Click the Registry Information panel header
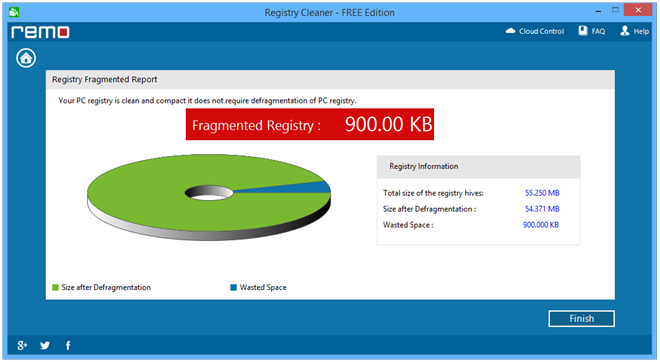Image resolution: width=660 pixels, height=362 pixels. point(478,167)
